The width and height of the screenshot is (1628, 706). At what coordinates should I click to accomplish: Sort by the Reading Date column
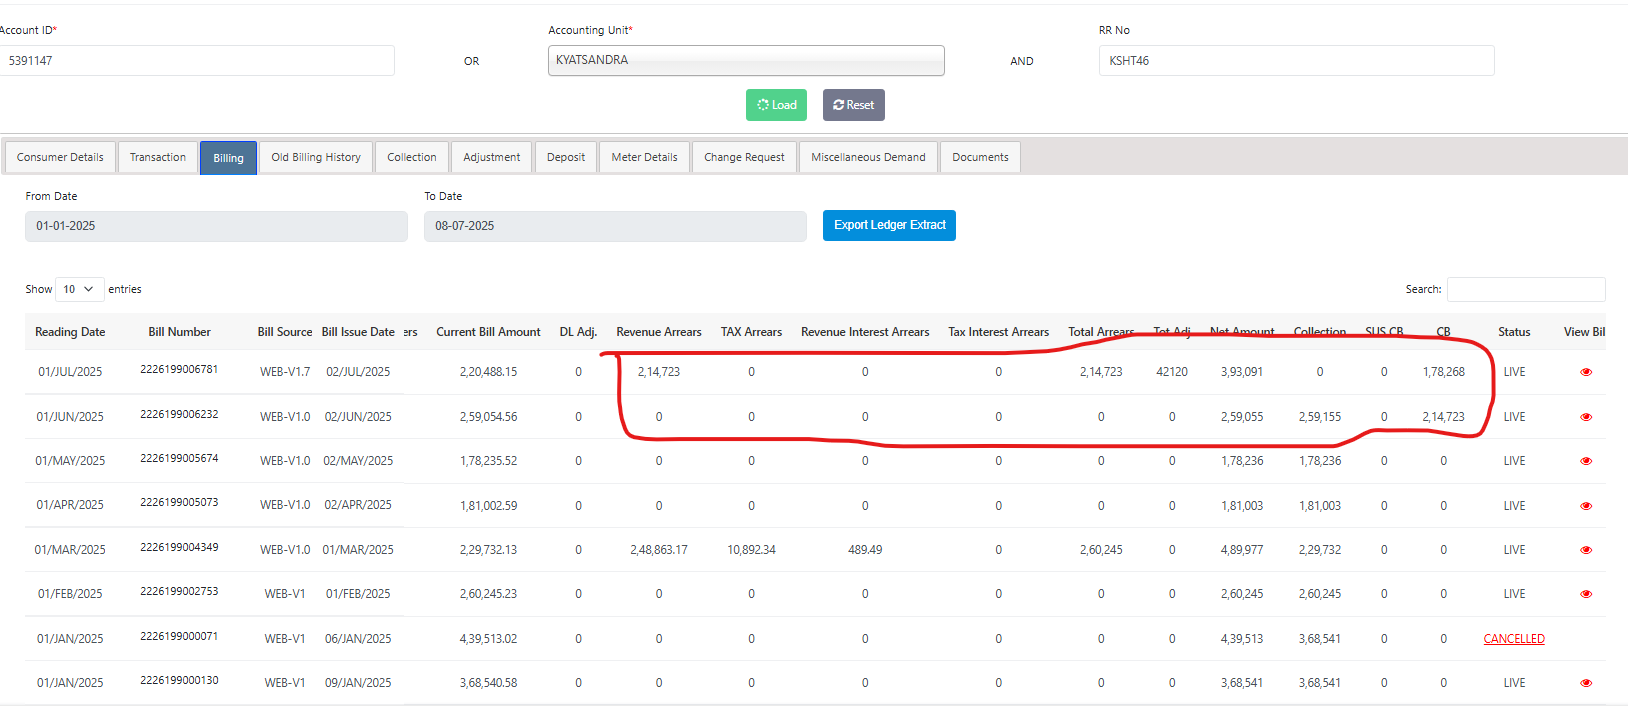(70, 332)
